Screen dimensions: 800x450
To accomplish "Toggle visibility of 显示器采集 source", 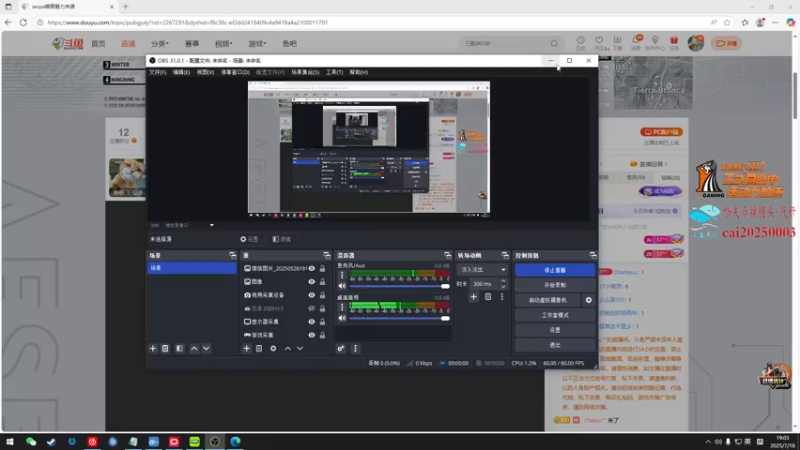I will pos(312,322).
